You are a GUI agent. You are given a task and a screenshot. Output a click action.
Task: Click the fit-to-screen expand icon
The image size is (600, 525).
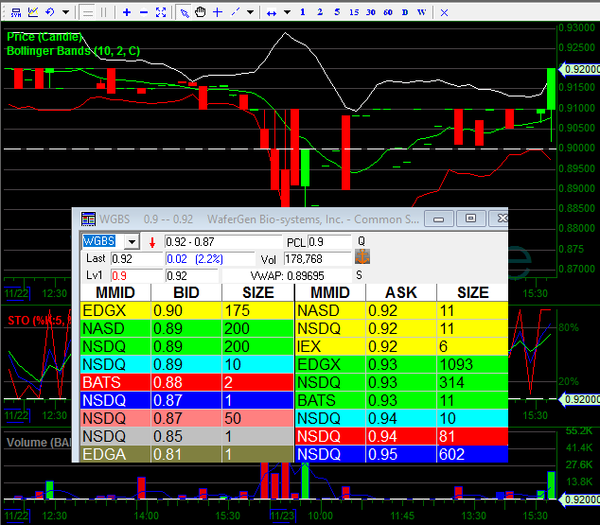[x=161, y=12]
